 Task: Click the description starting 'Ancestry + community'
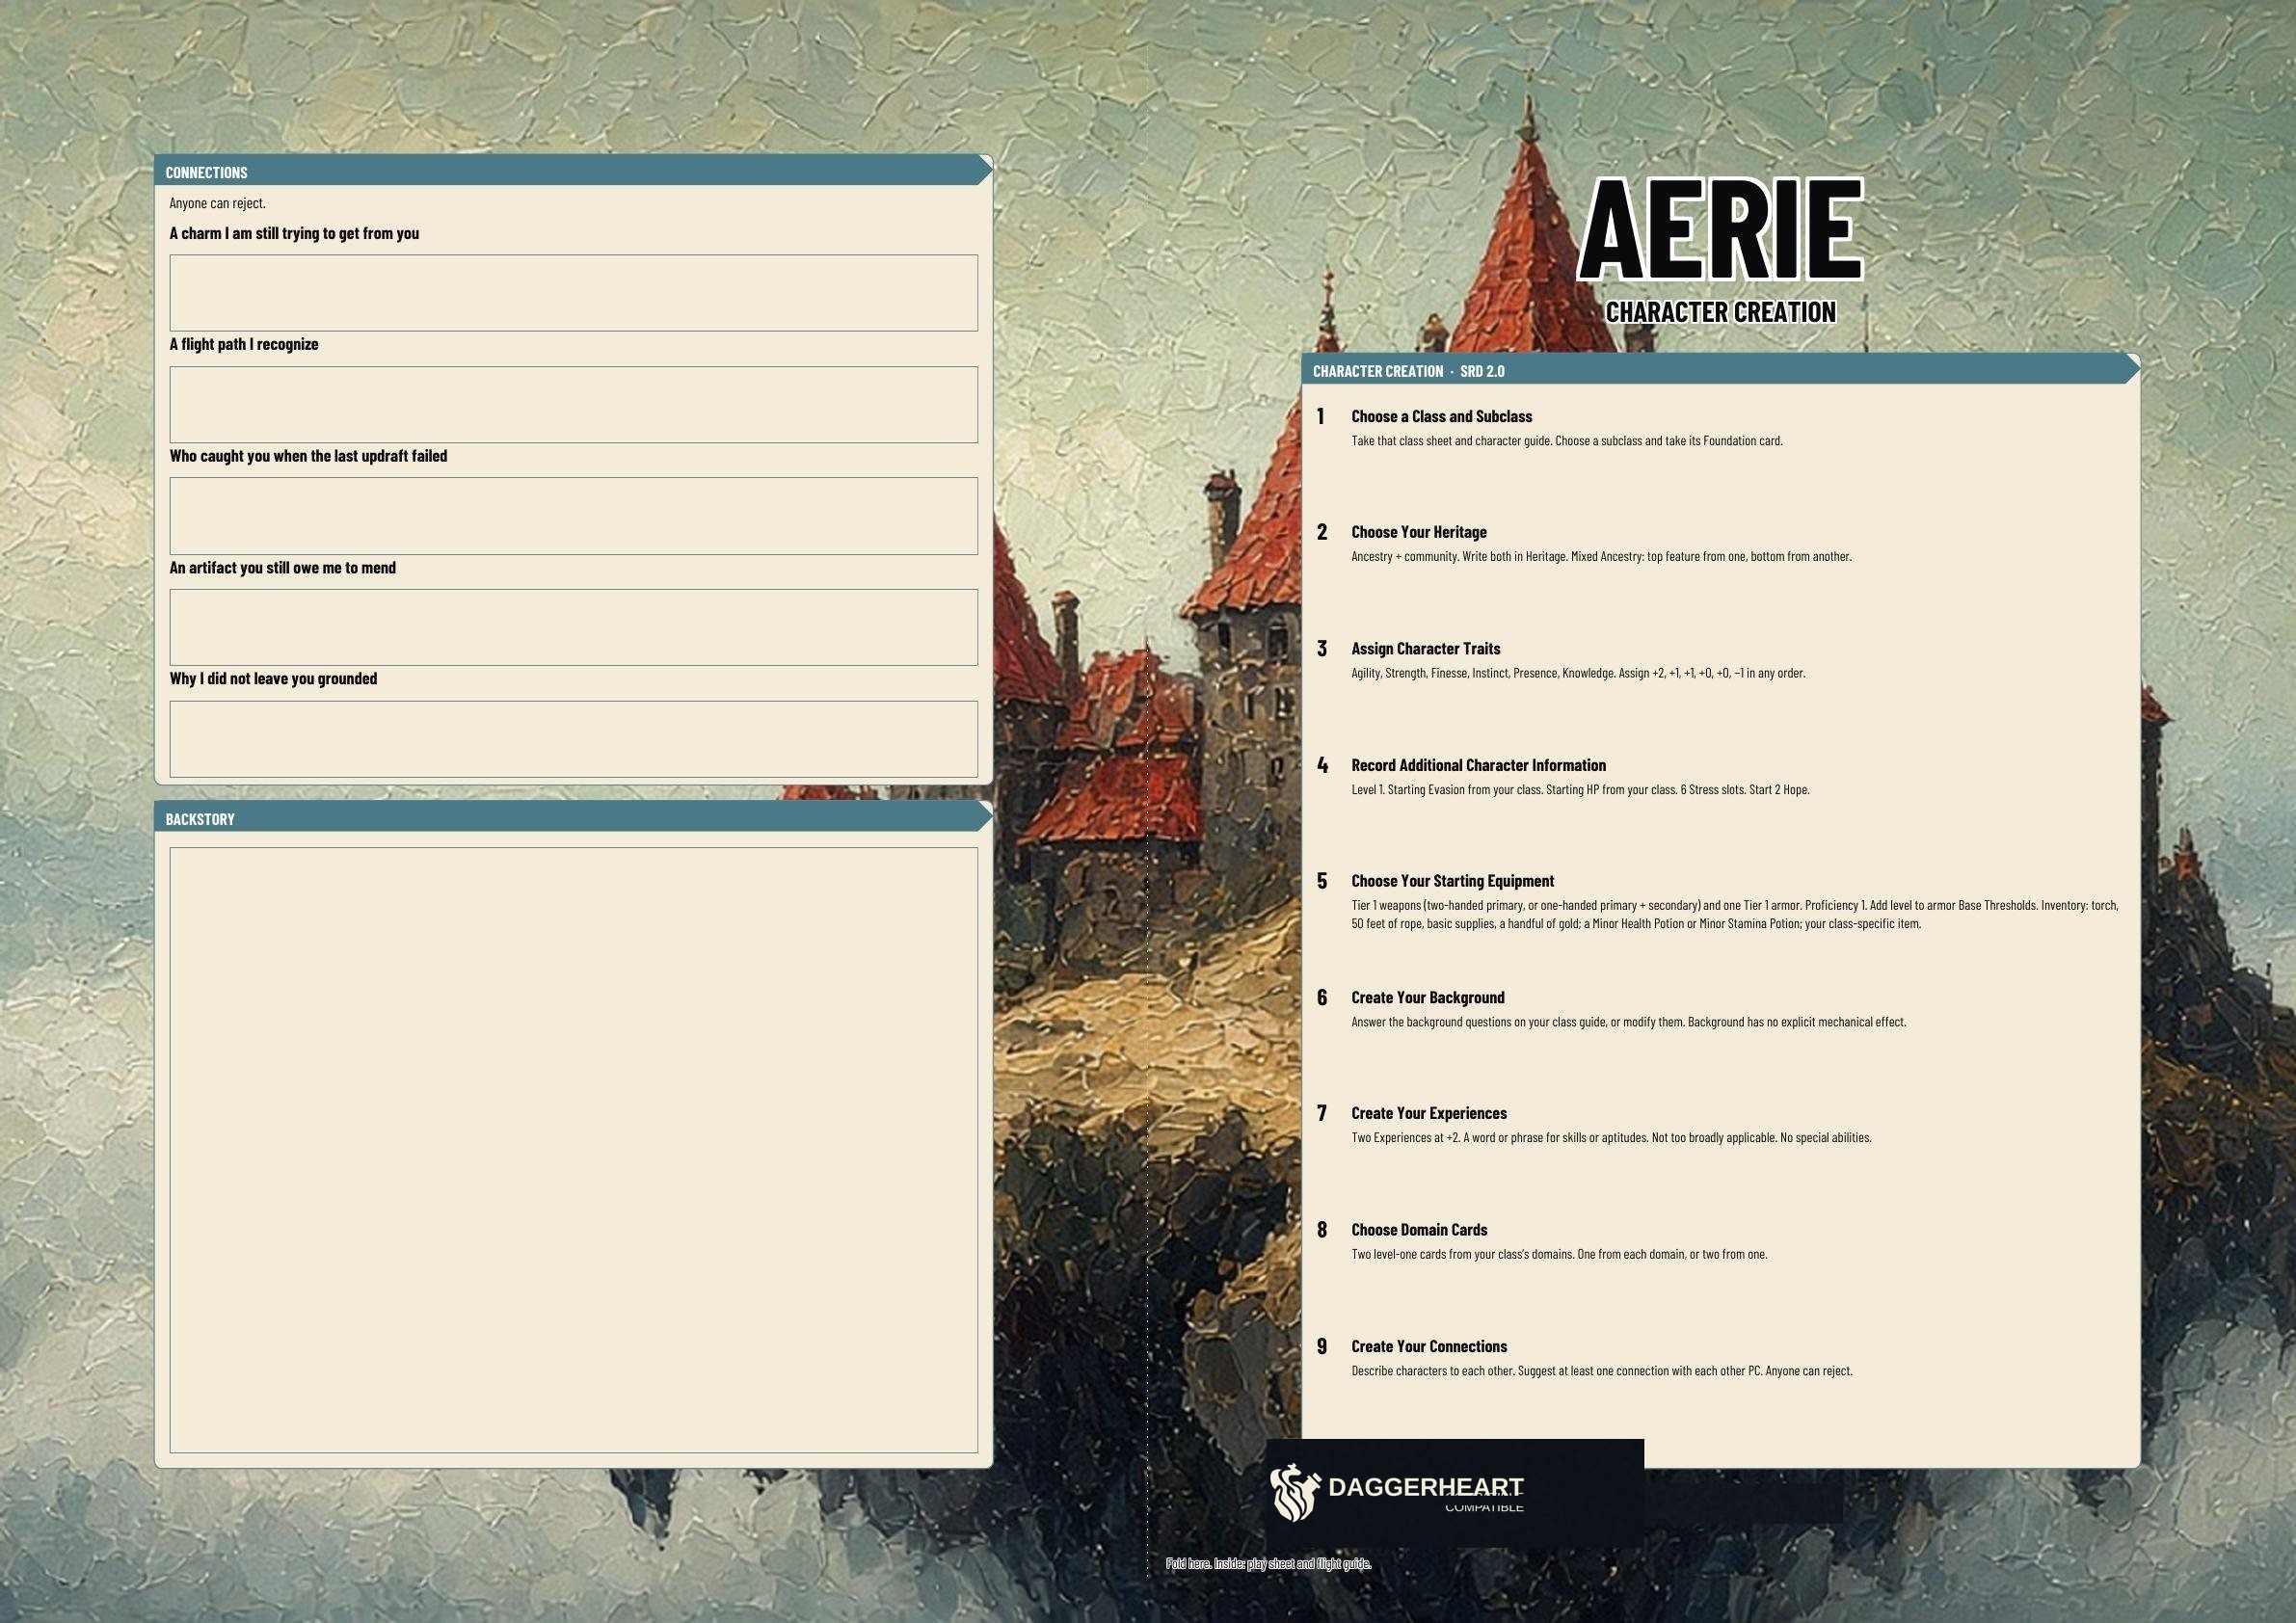point(1601,557)
